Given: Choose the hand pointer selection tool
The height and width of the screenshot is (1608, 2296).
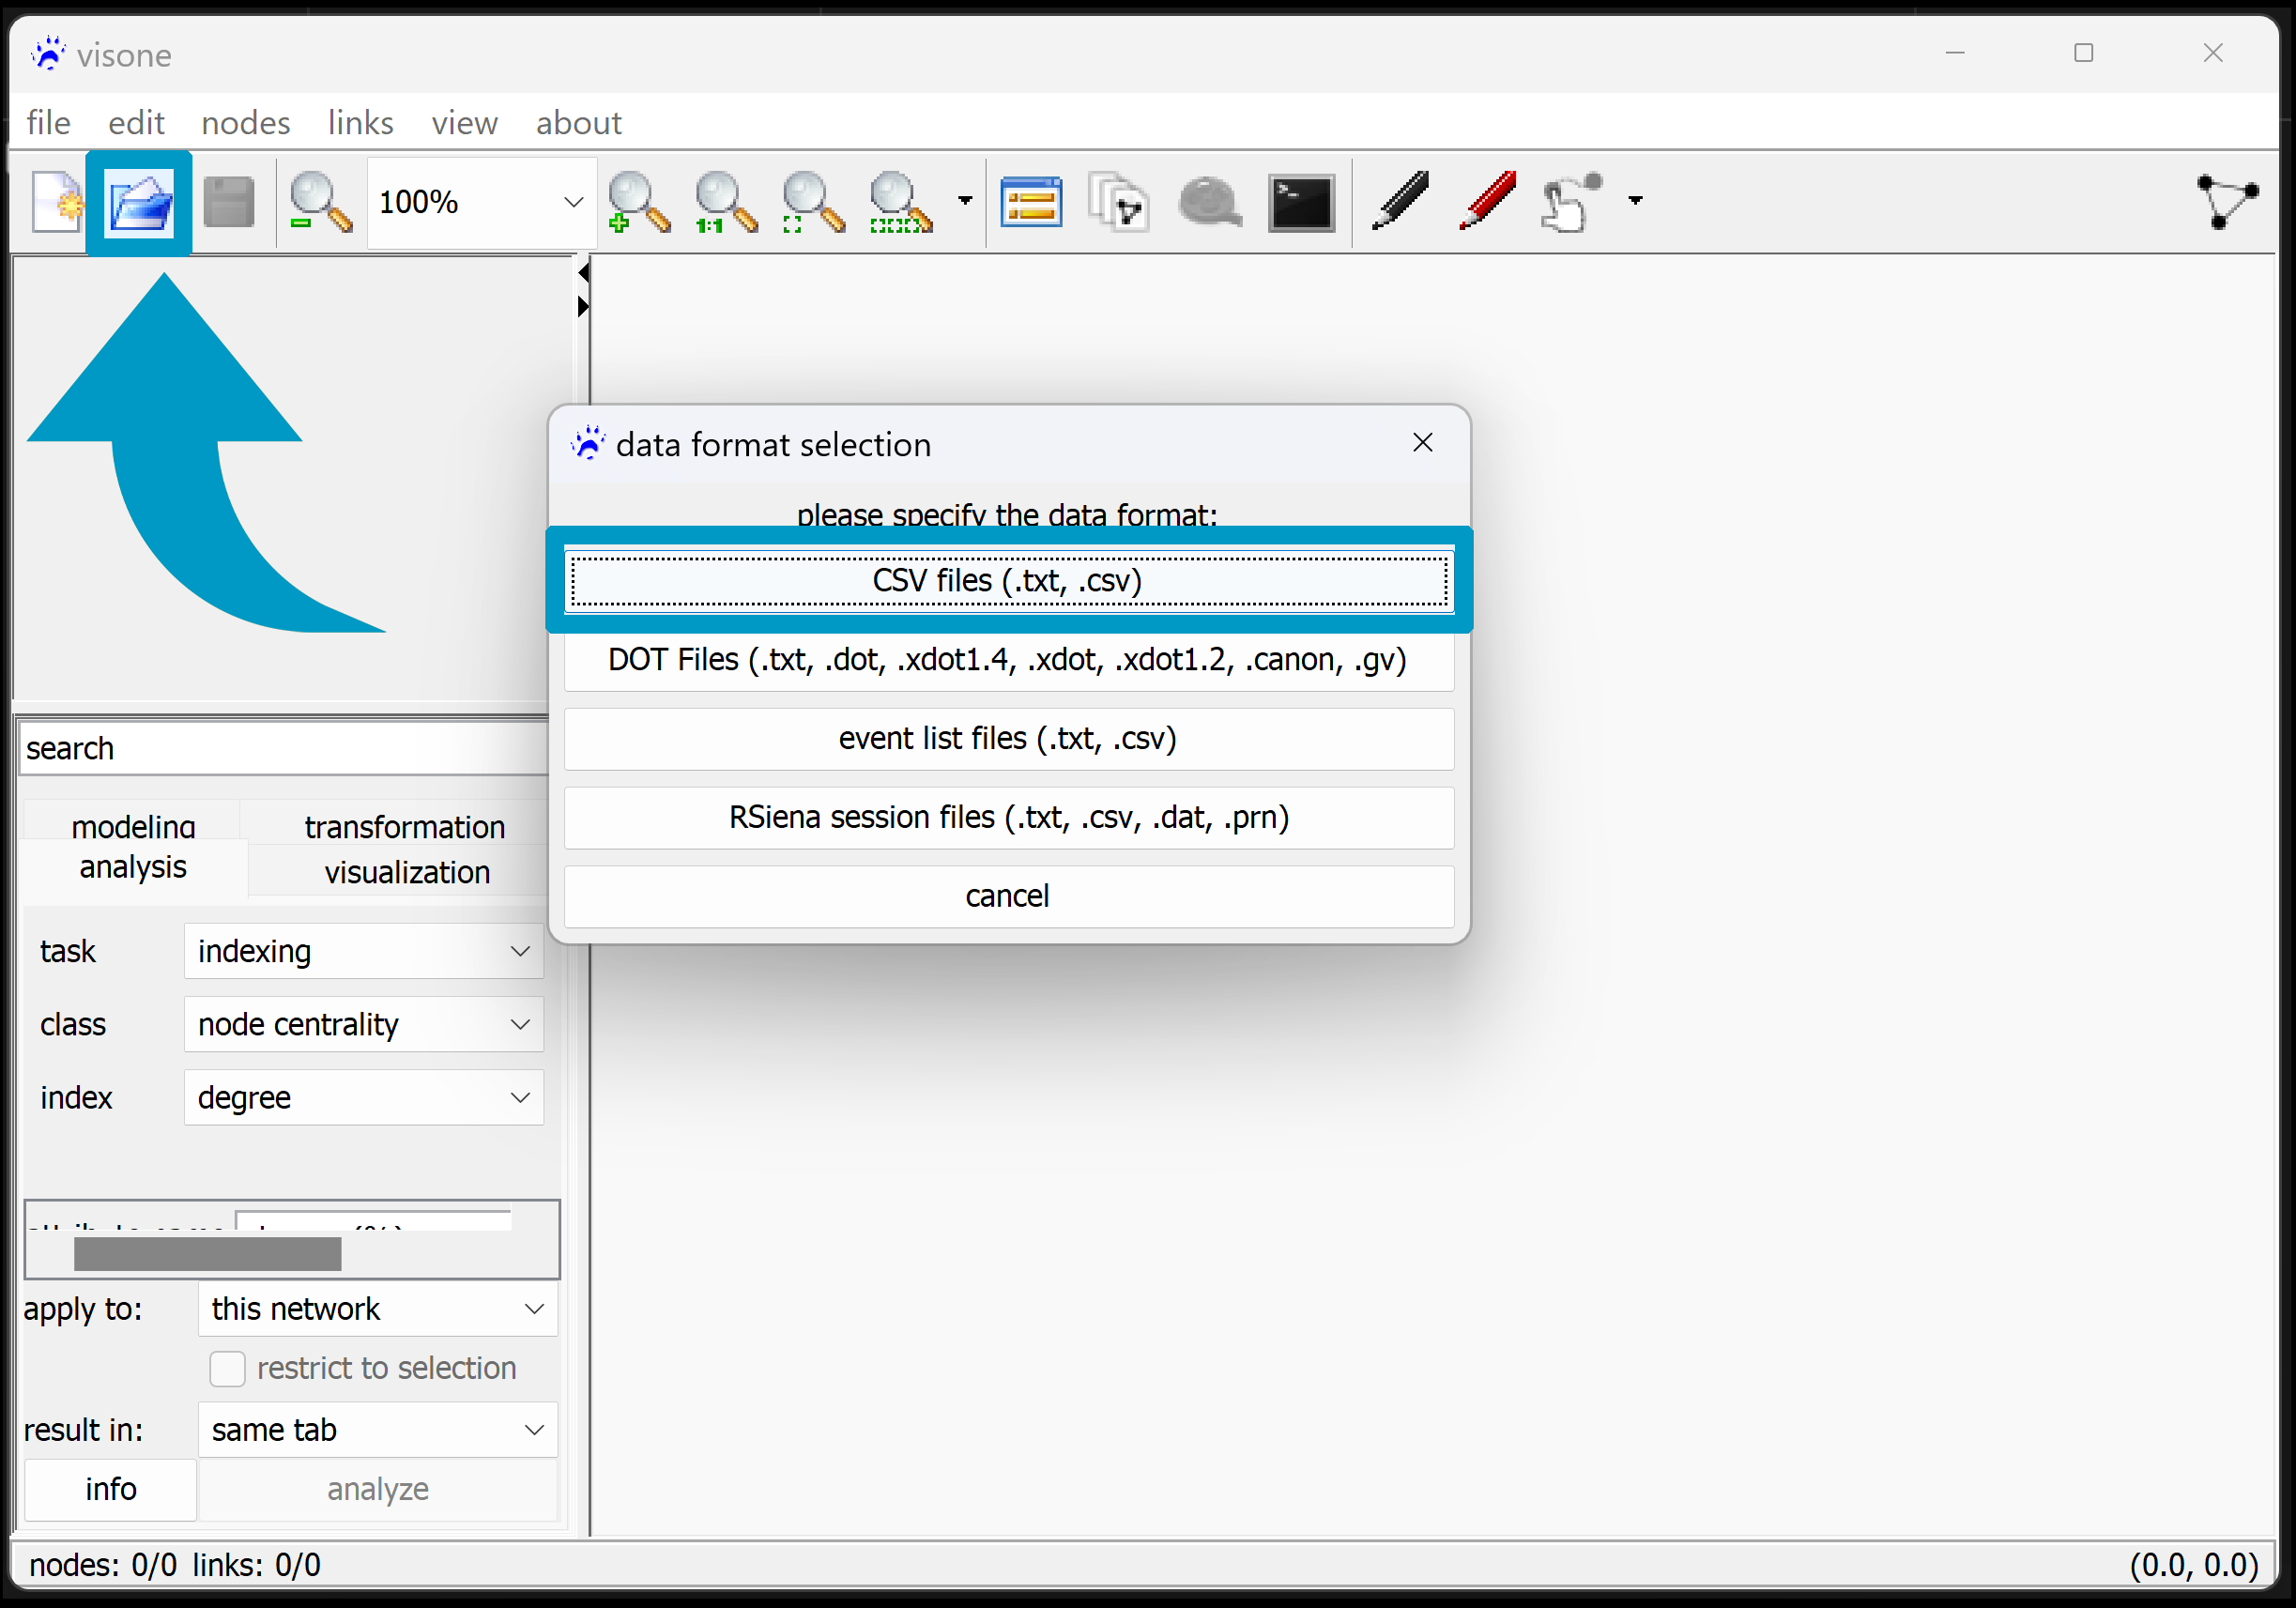Looking at the screenshot, I should click(1571, 203).
